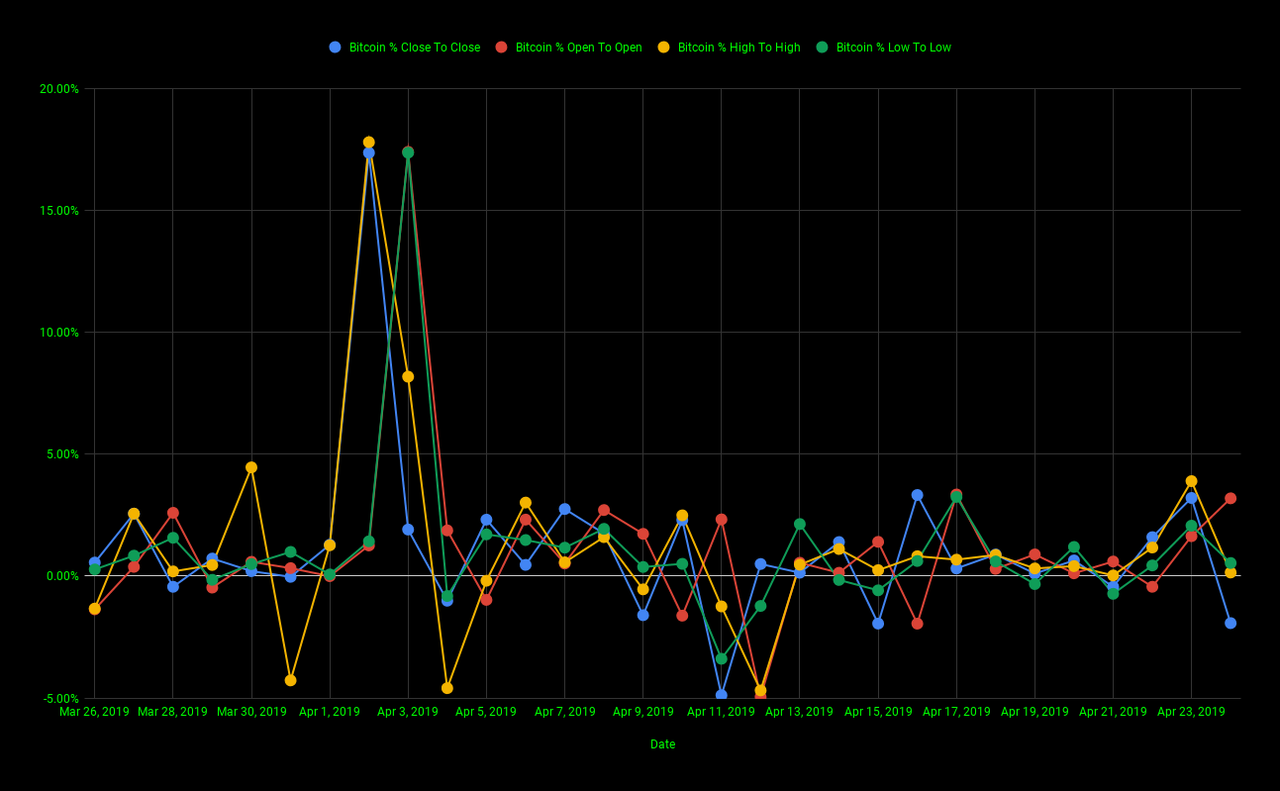Click the 'Apr 17, 2019' x-axis label
The image size is (1280, 791).
956,712
